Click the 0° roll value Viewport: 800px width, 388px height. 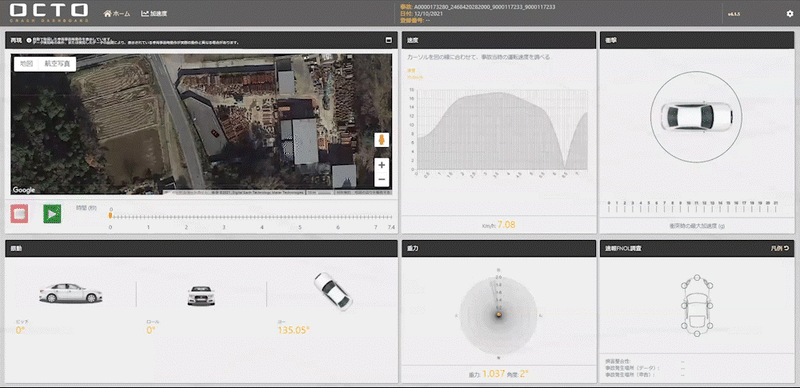(151, 330)
